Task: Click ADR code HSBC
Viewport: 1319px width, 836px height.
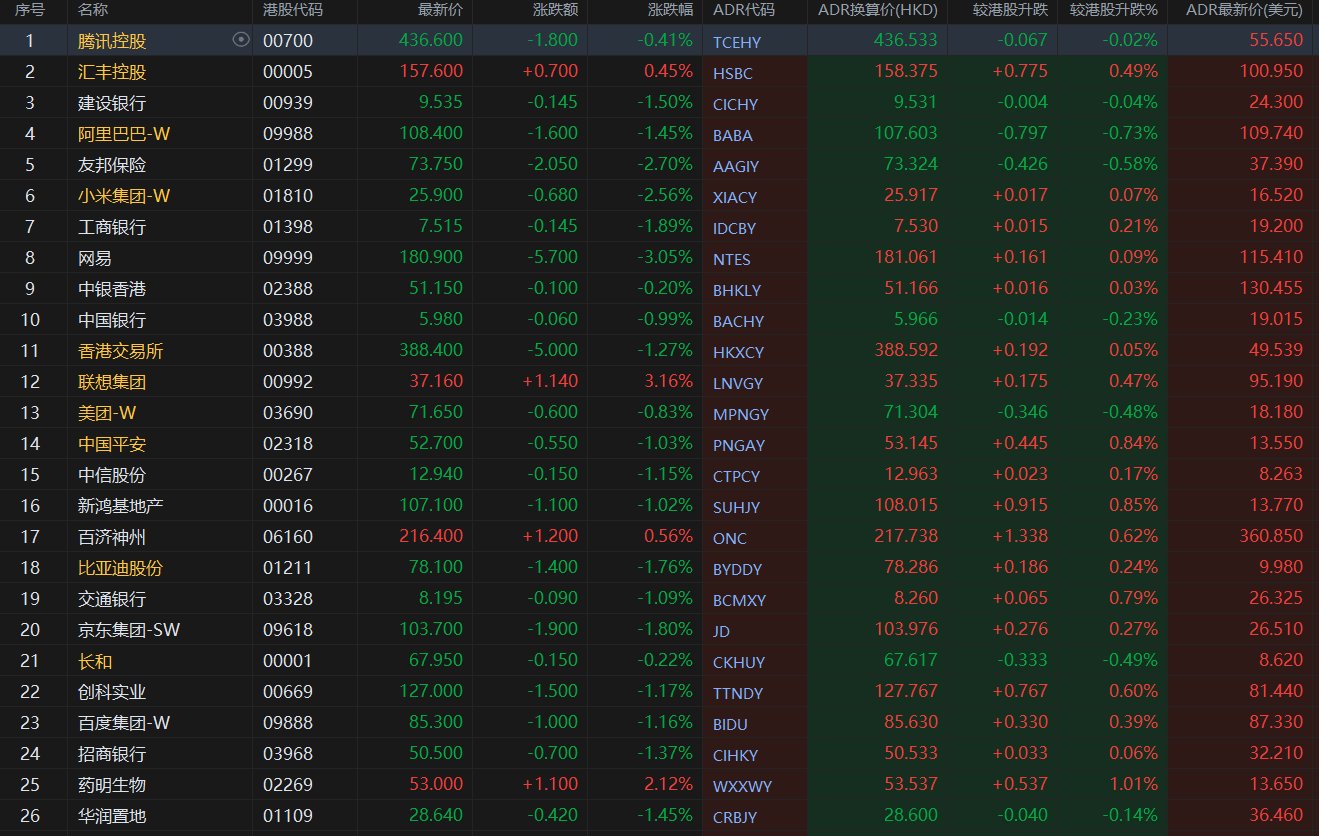Action: [733, 74]
